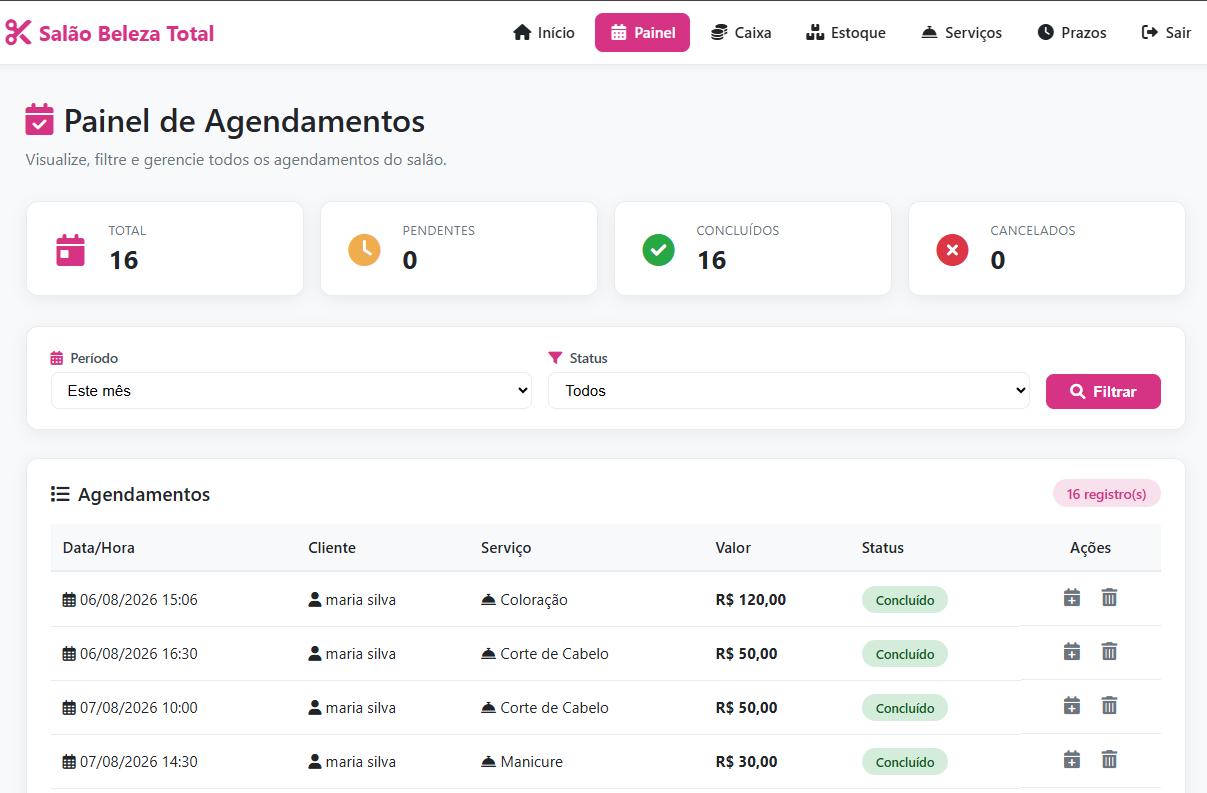Click trash icon for 06/08/2026 16:30 row
The image size is (1207, 793).
click(x=1109, y=652)
